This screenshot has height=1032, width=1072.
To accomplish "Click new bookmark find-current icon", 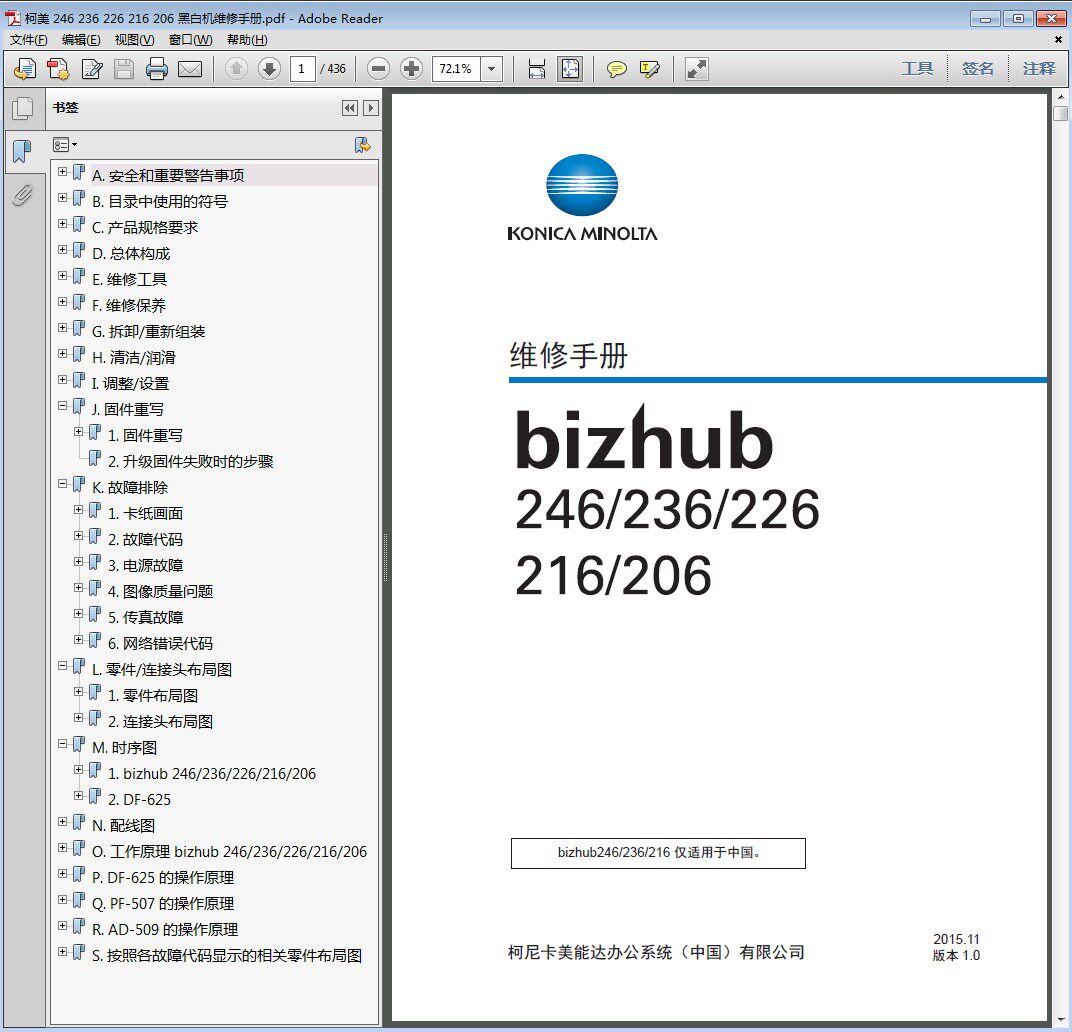I will tap(362, 145).
